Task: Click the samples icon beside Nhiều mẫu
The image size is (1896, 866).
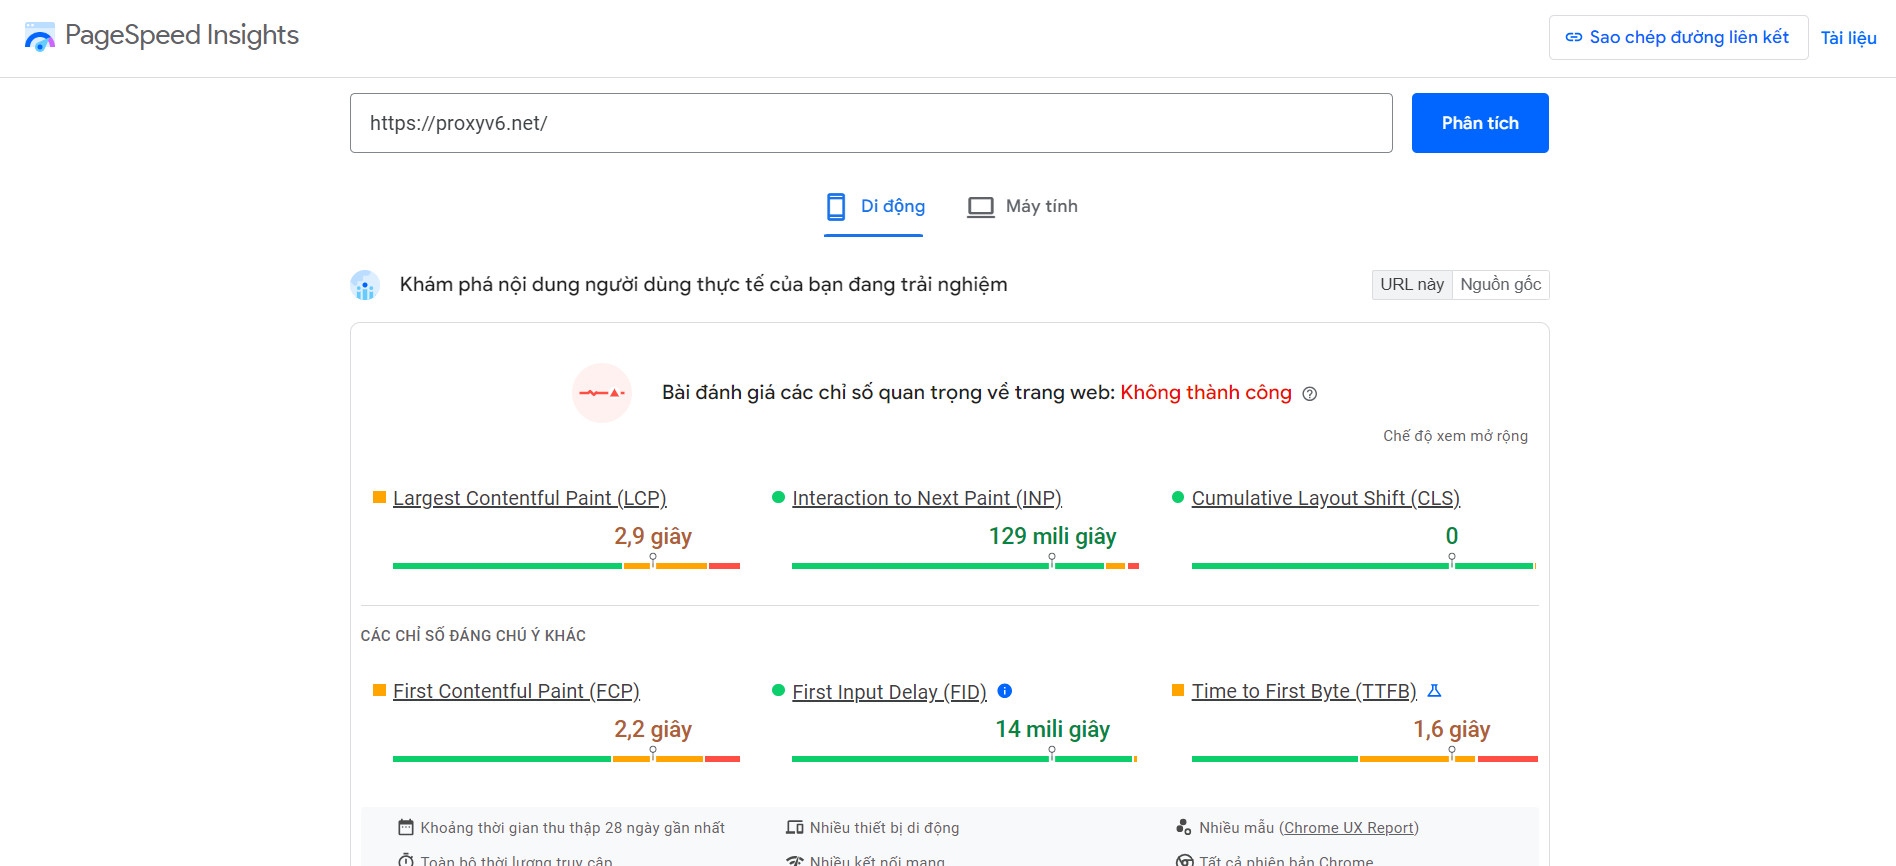Action: coord(1184,827)
